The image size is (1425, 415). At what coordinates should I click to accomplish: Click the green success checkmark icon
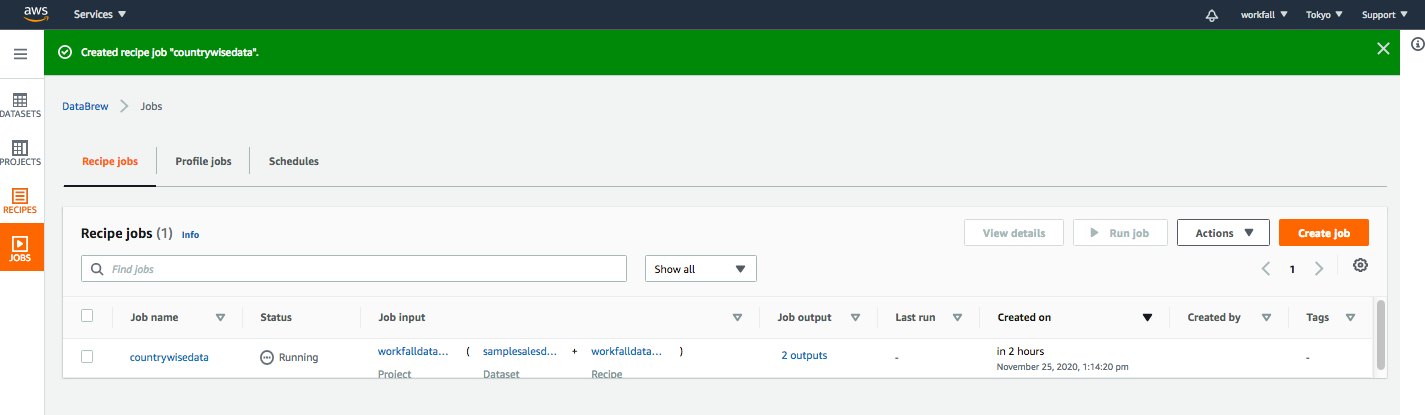click(65, 51)
